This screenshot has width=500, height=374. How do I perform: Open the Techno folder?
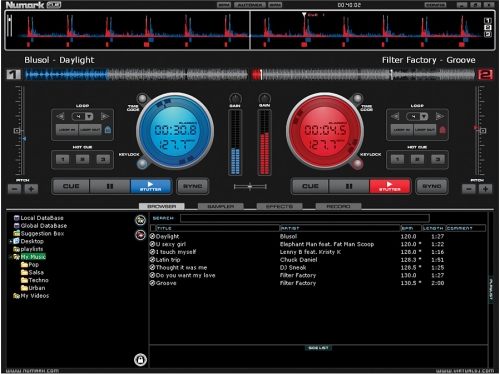click(x=38, y=280)
